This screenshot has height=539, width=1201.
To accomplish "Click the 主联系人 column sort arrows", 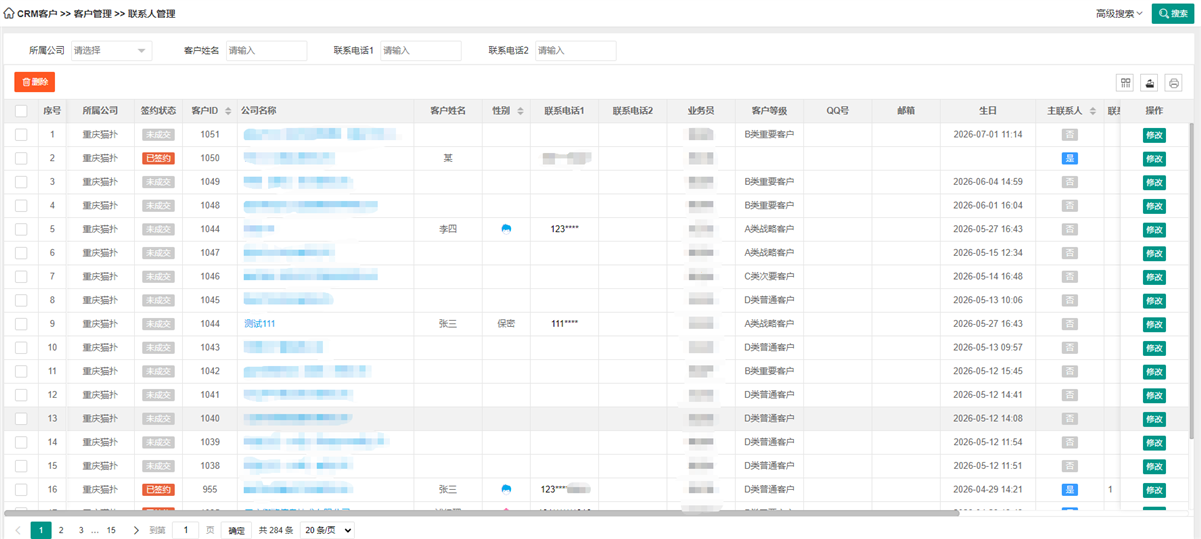I will click(x=1091, y=111).
